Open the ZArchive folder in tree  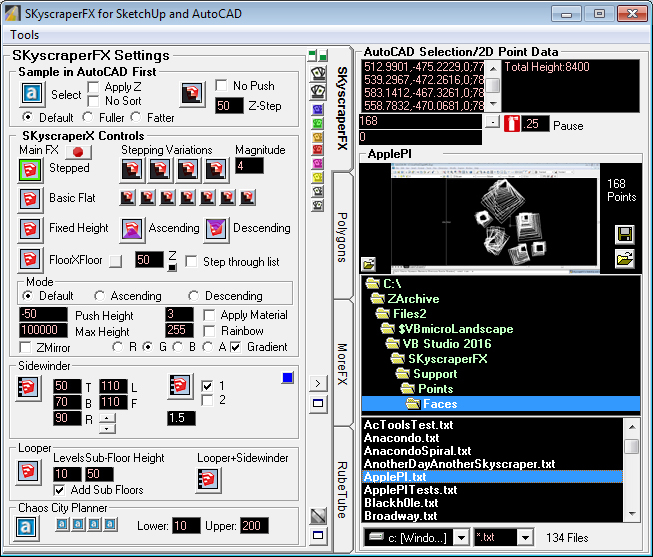[413, 299]
